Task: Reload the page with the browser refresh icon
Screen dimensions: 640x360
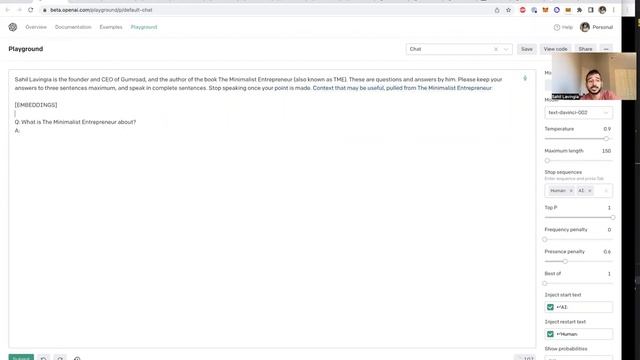Action: tap(31, 10)
